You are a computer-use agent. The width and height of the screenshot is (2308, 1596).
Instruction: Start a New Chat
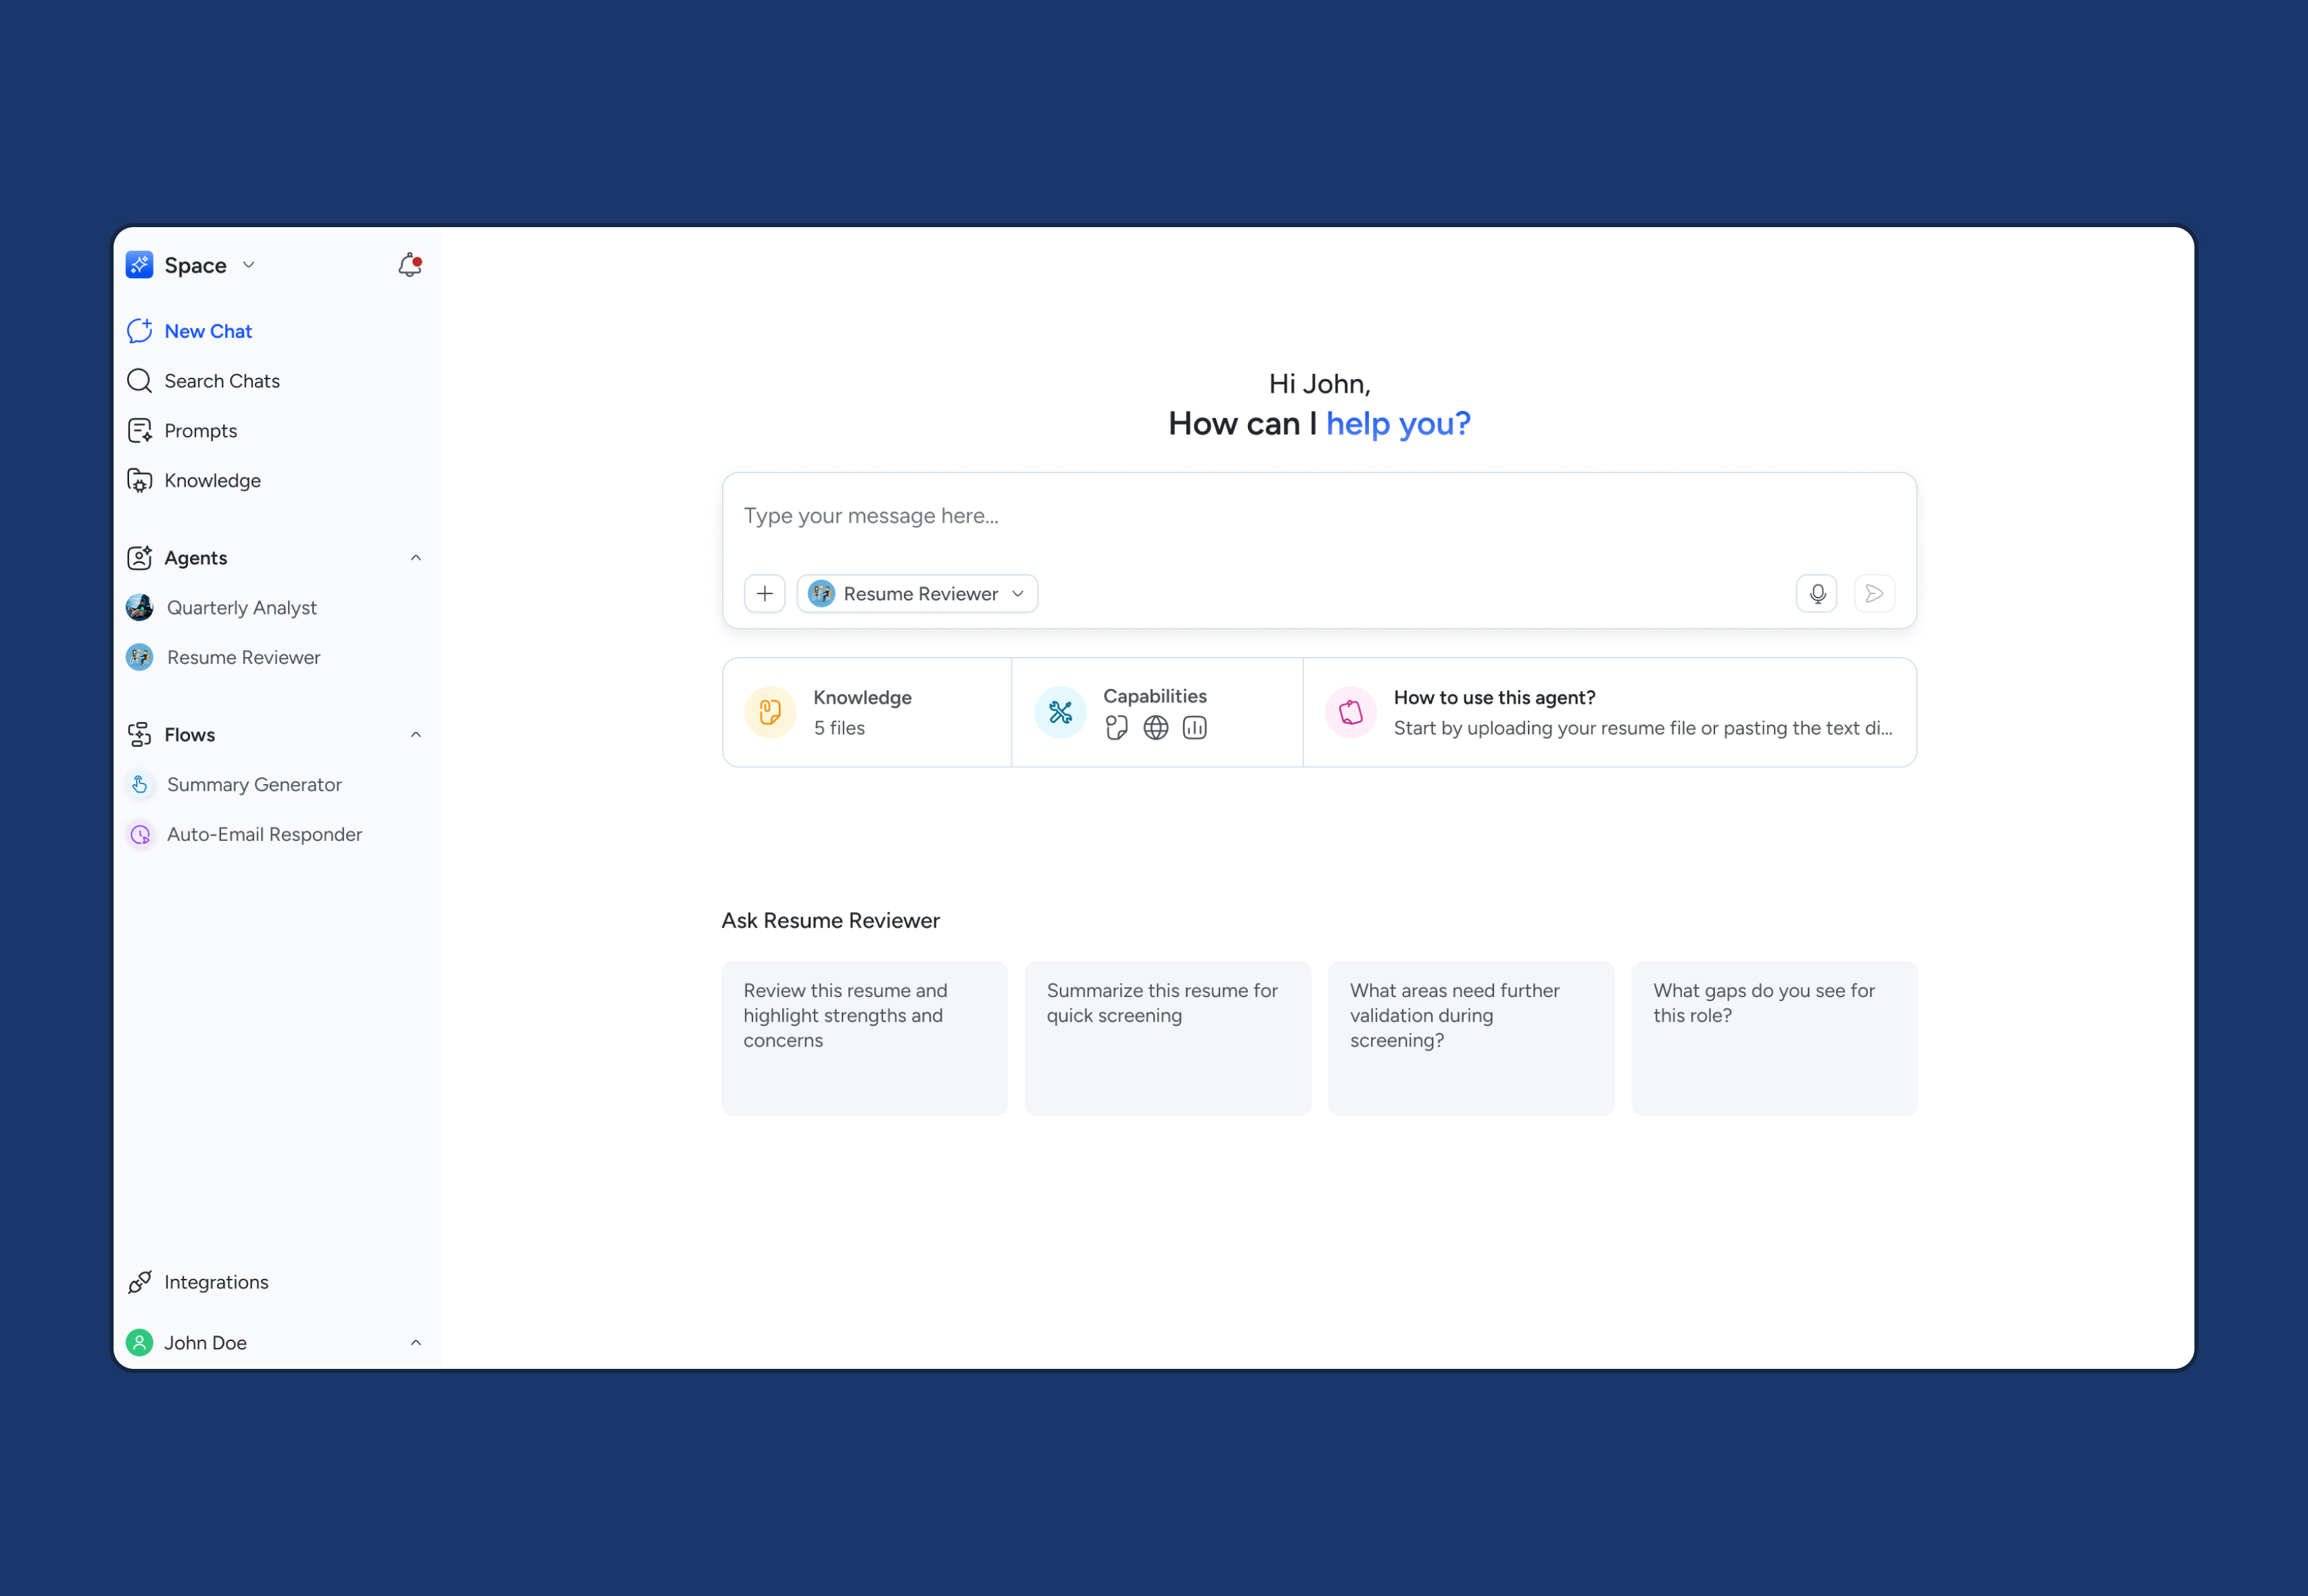click(208, 331)
